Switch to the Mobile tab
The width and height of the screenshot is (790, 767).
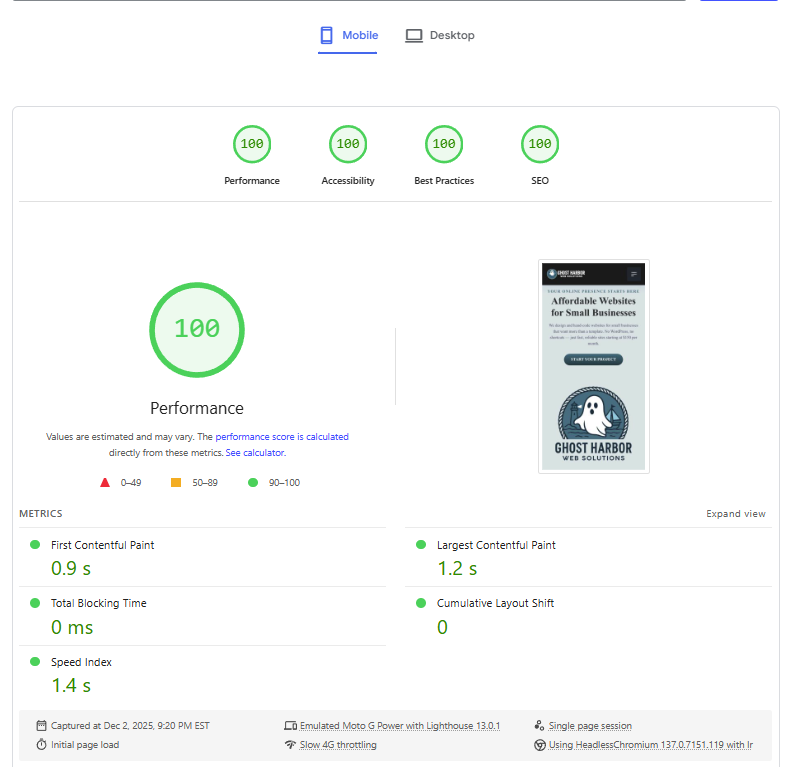348,36
